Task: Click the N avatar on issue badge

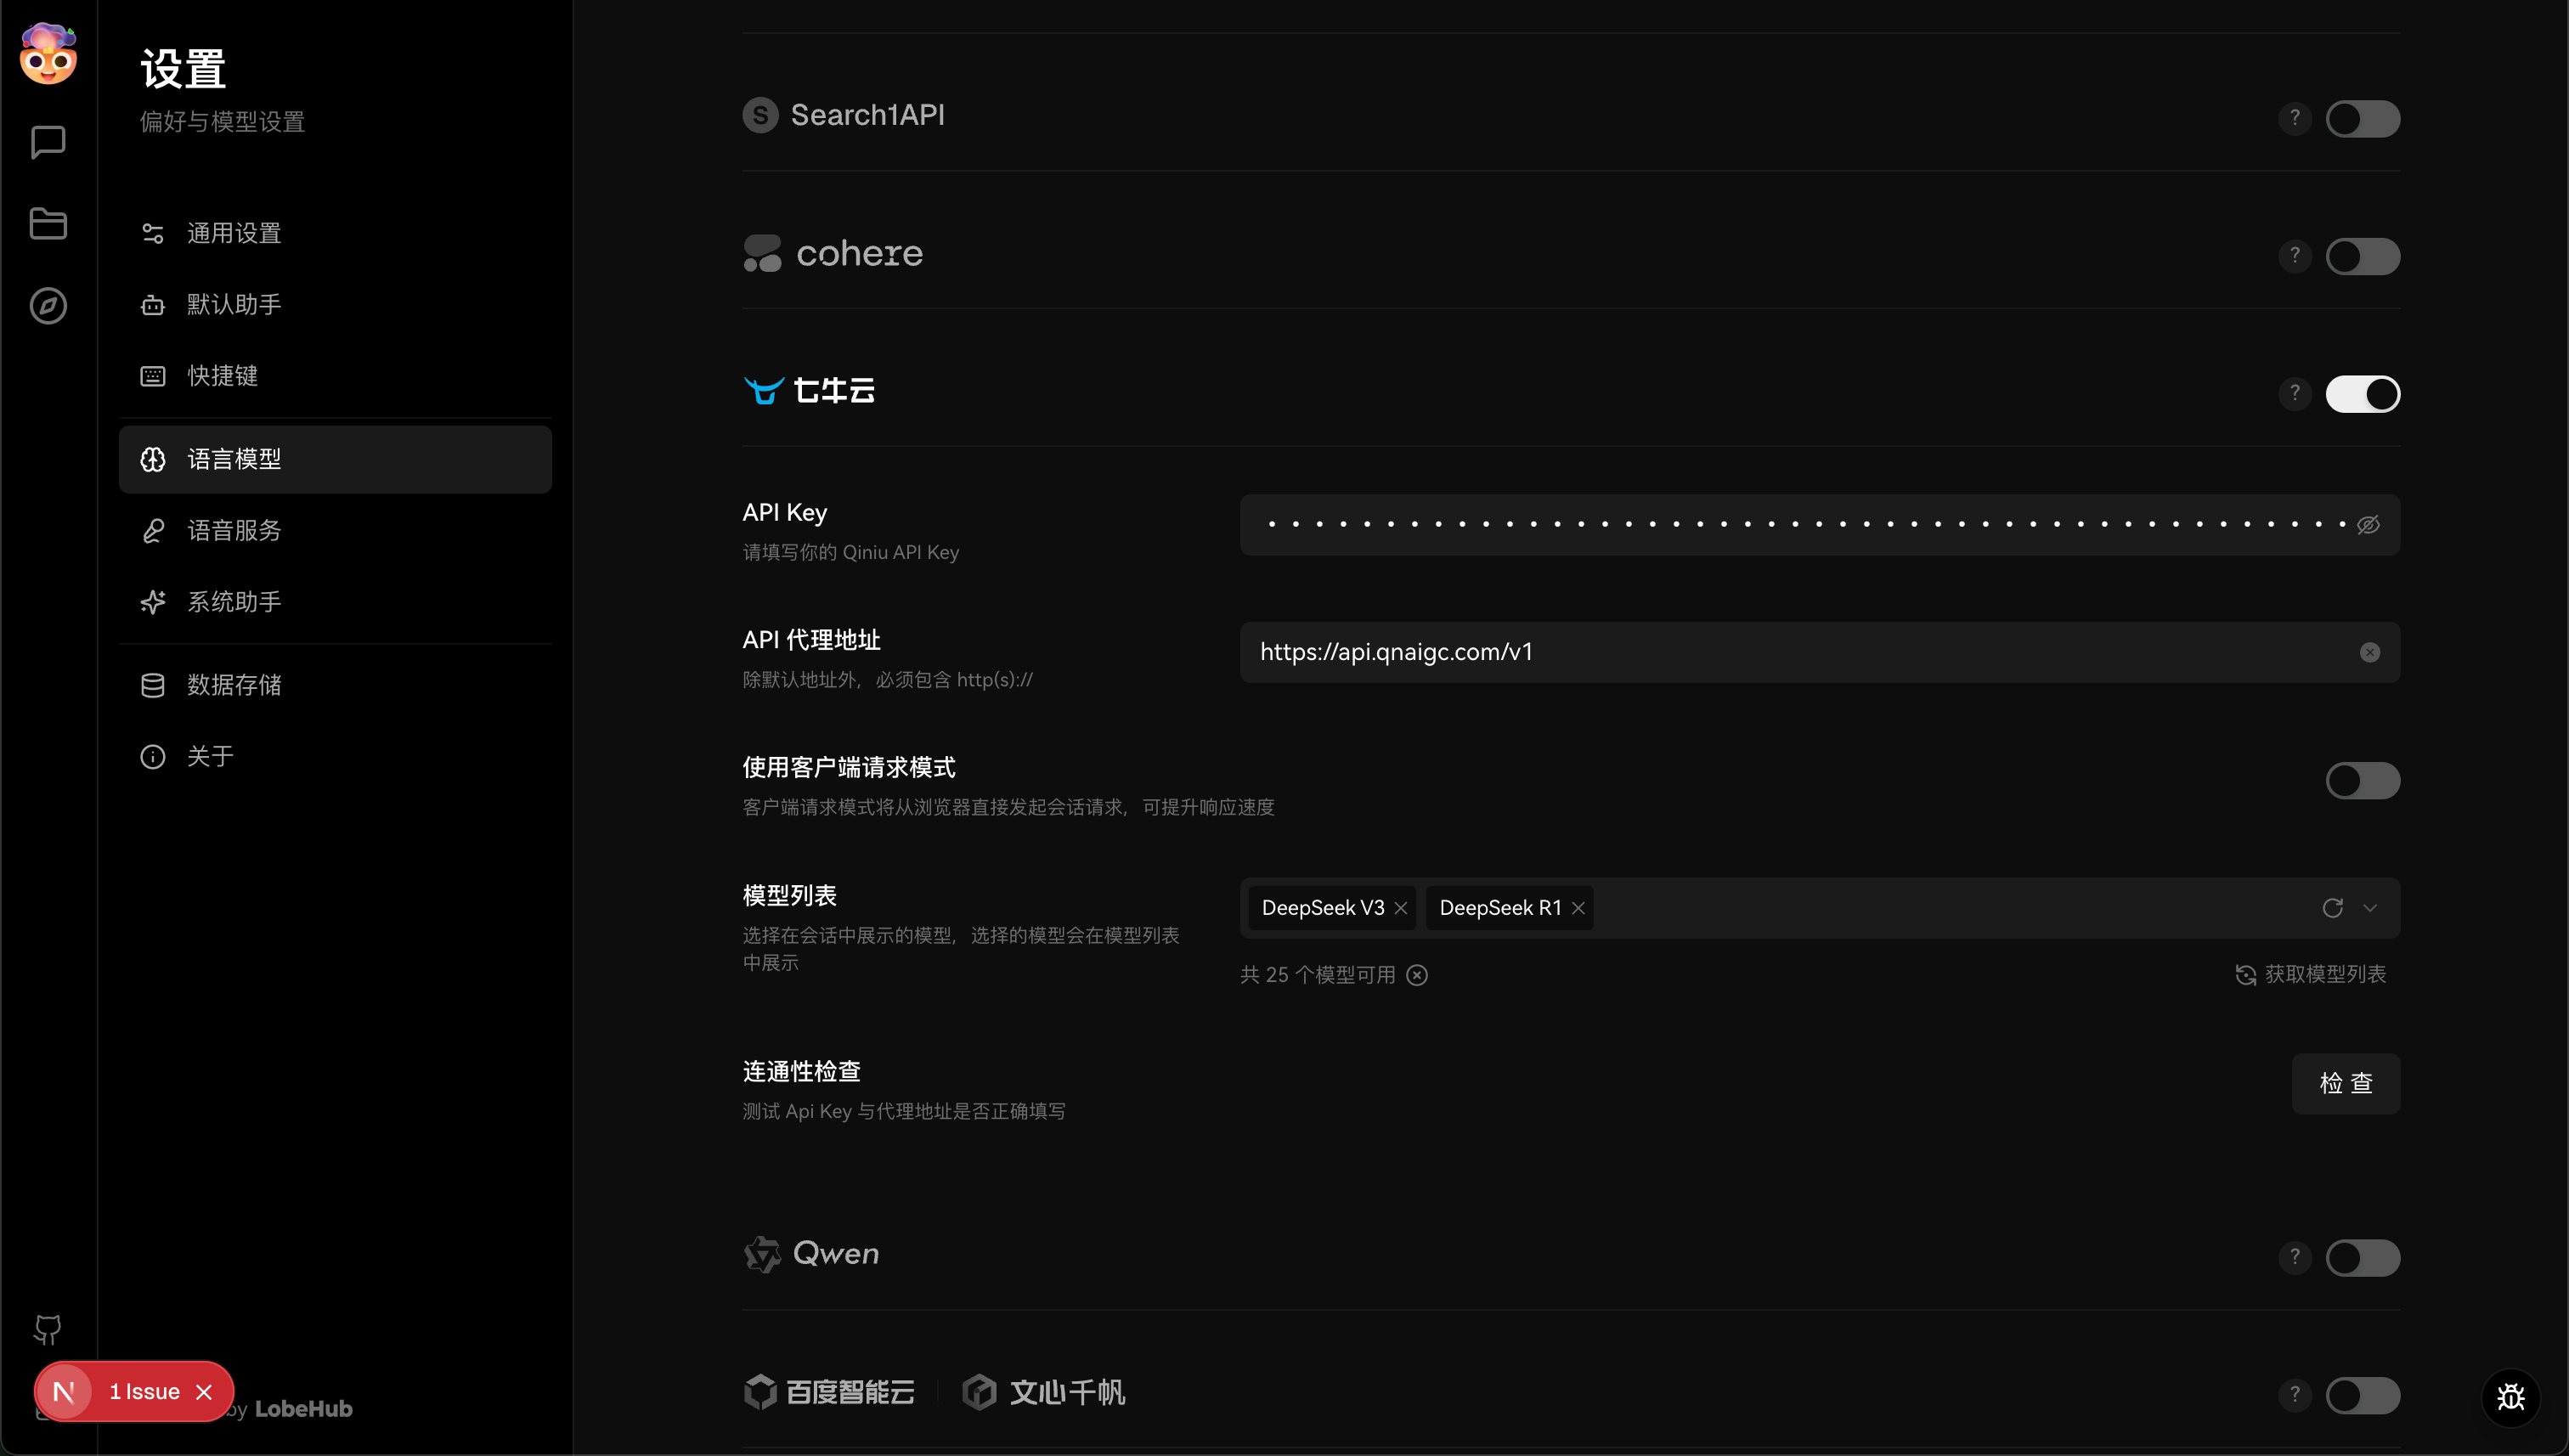Action: point(64,1391)
